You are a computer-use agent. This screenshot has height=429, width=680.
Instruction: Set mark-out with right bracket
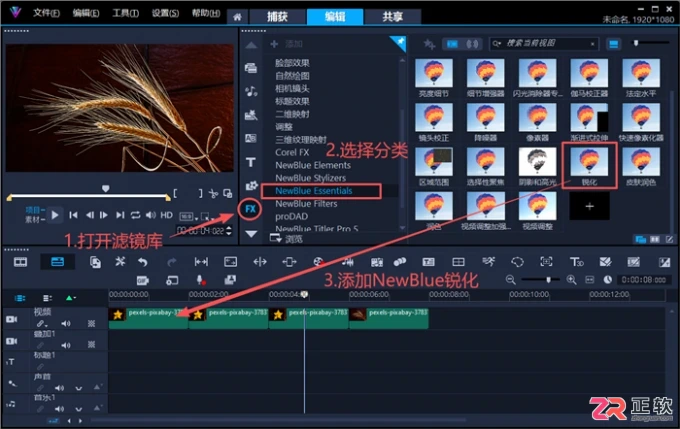coord(200,193)
